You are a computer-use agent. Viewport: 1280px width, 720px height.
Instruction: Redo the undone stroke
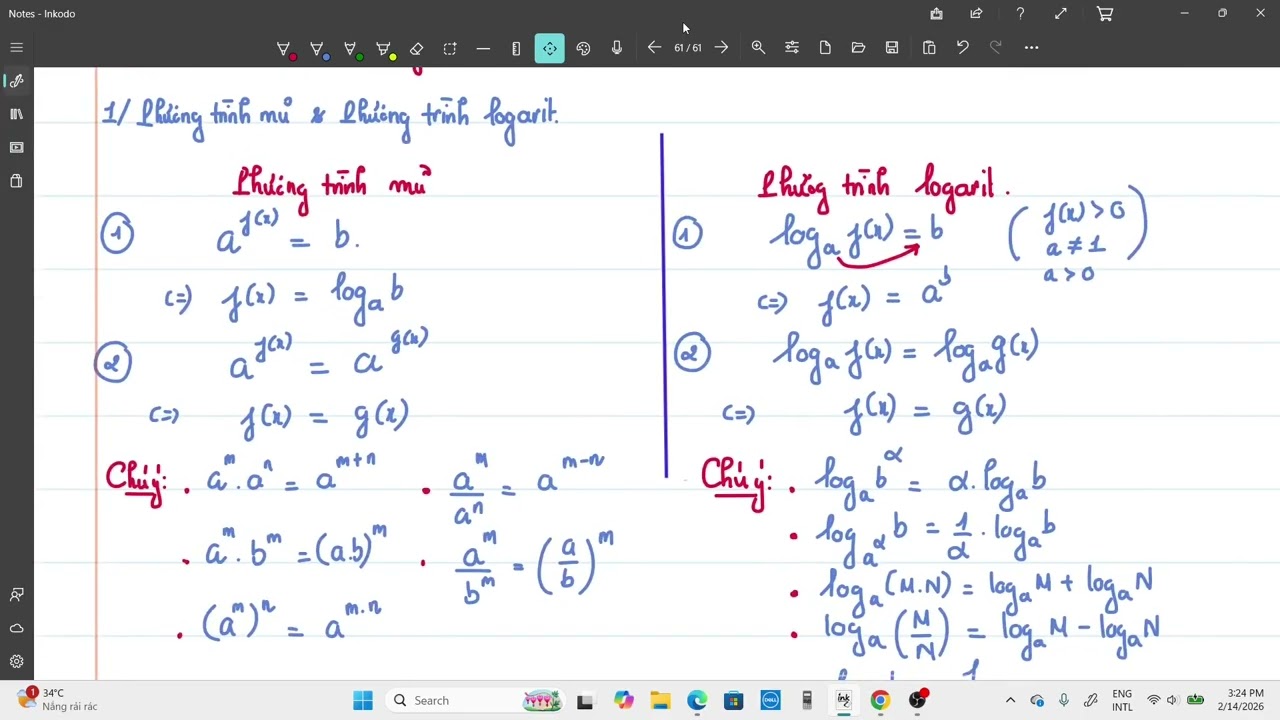click(995, 48)
